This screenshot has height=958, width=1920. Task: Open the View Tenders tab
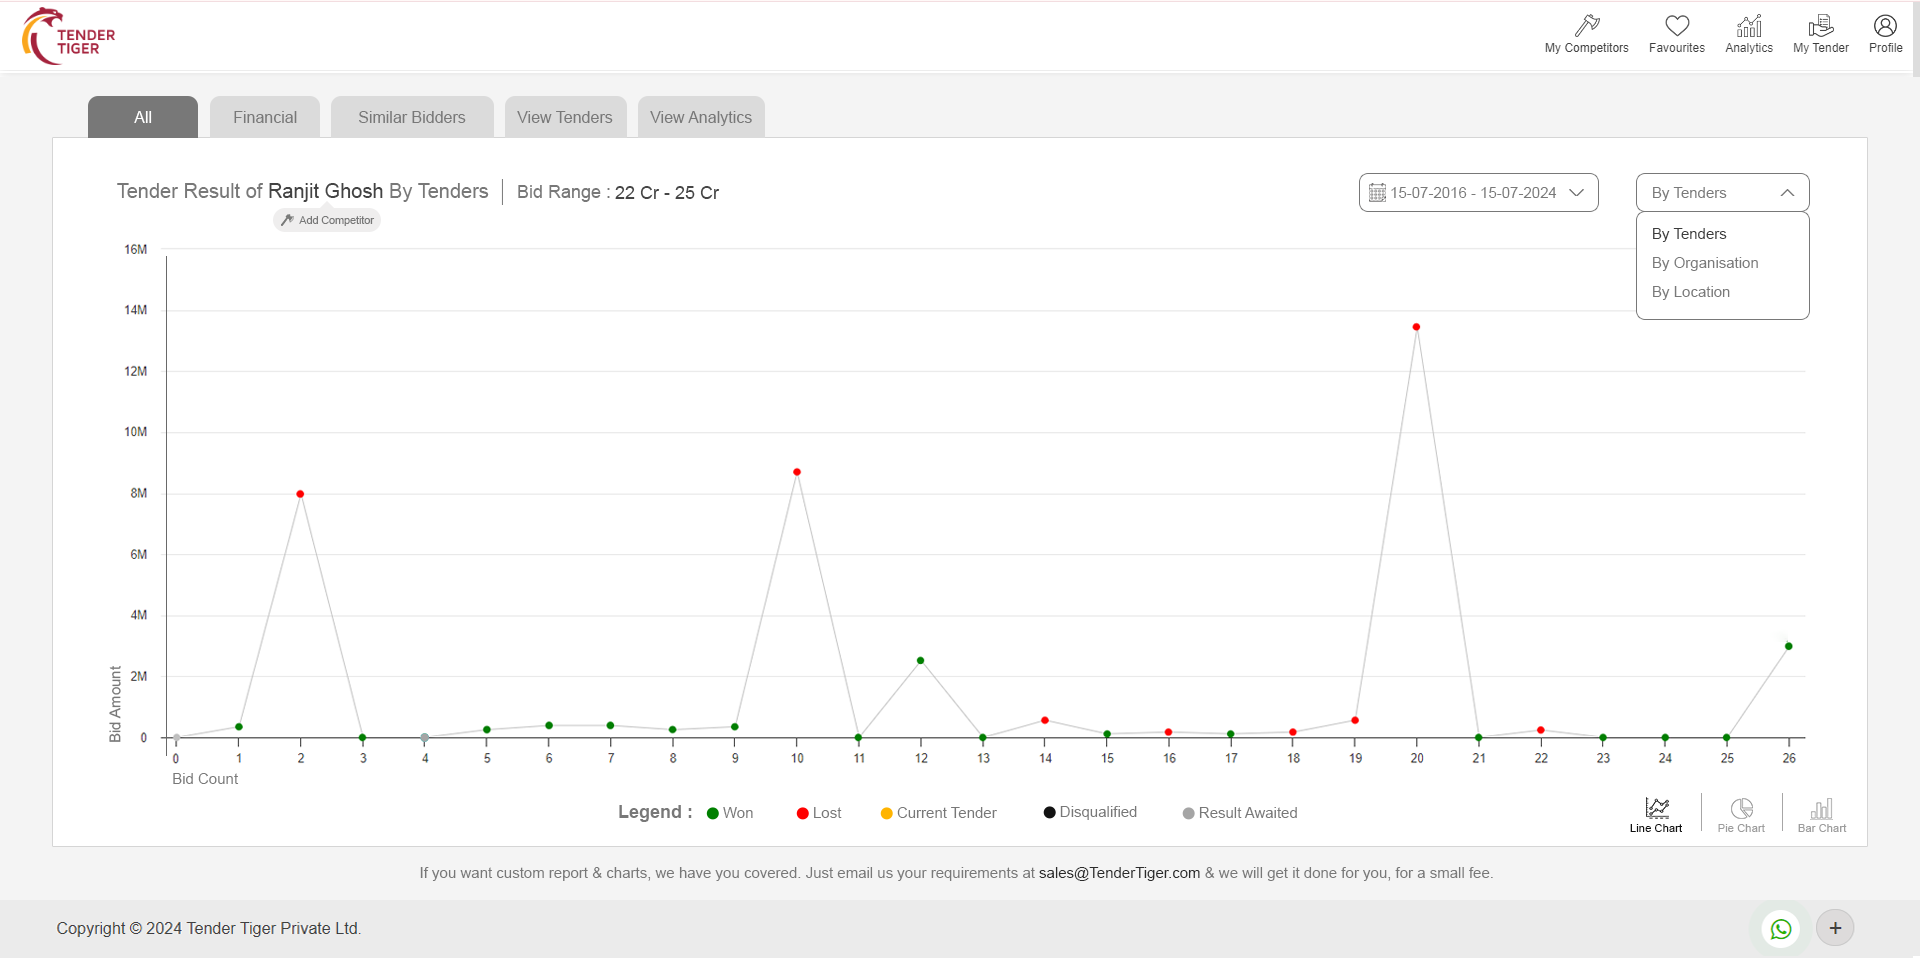[x=565, y=117]
